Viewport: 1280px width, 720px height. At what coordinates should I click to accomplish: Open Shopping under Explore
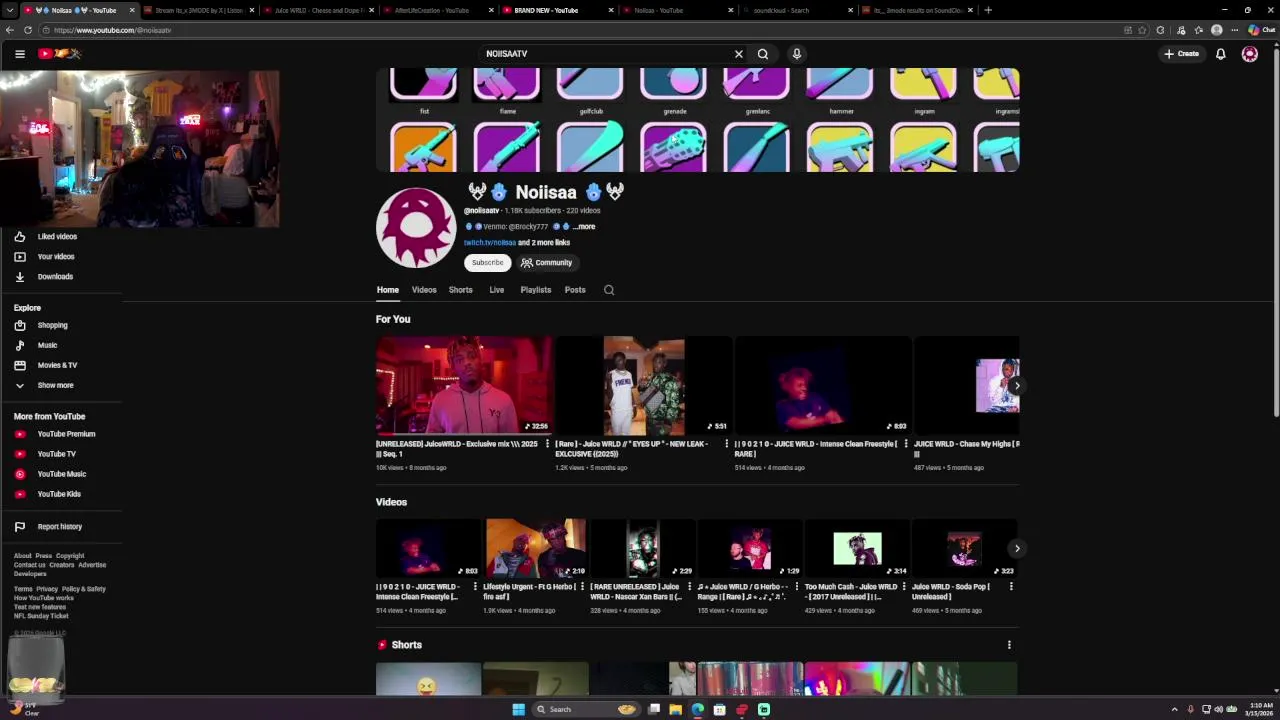[53, 325]
